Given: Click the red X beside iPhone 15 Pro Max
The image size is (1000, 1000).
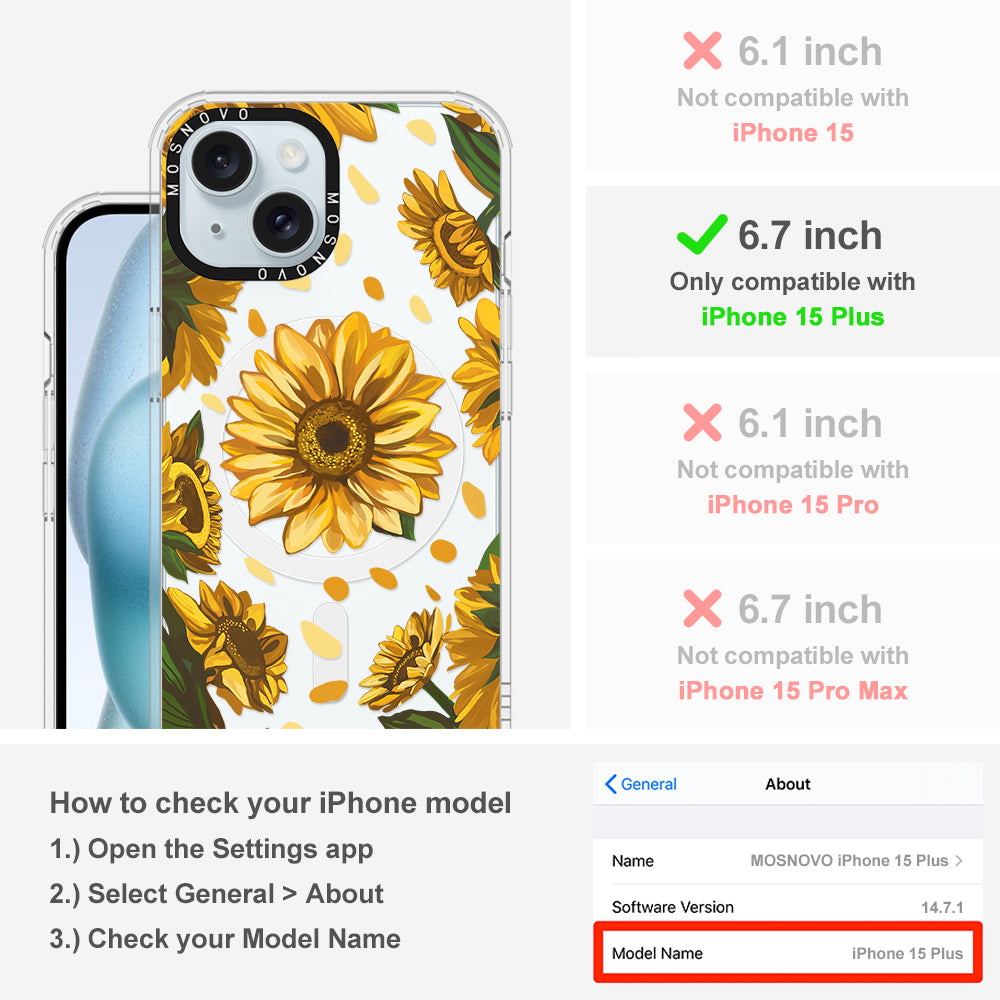Looking at the screenshot, I should click(702, 608).
